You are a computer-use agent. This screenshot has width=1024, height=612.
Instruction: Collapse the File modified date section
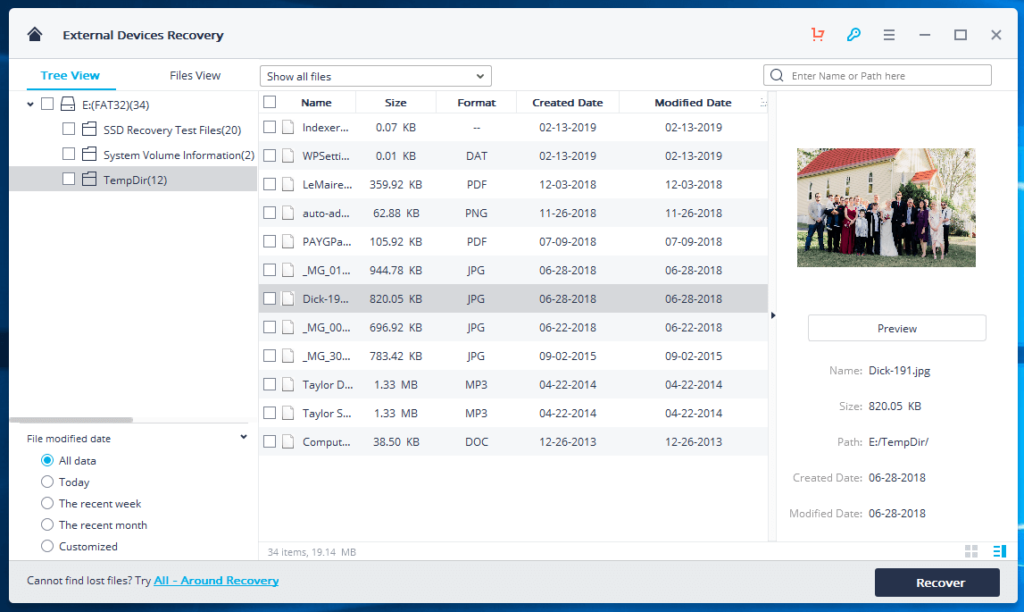pos(242,436)
